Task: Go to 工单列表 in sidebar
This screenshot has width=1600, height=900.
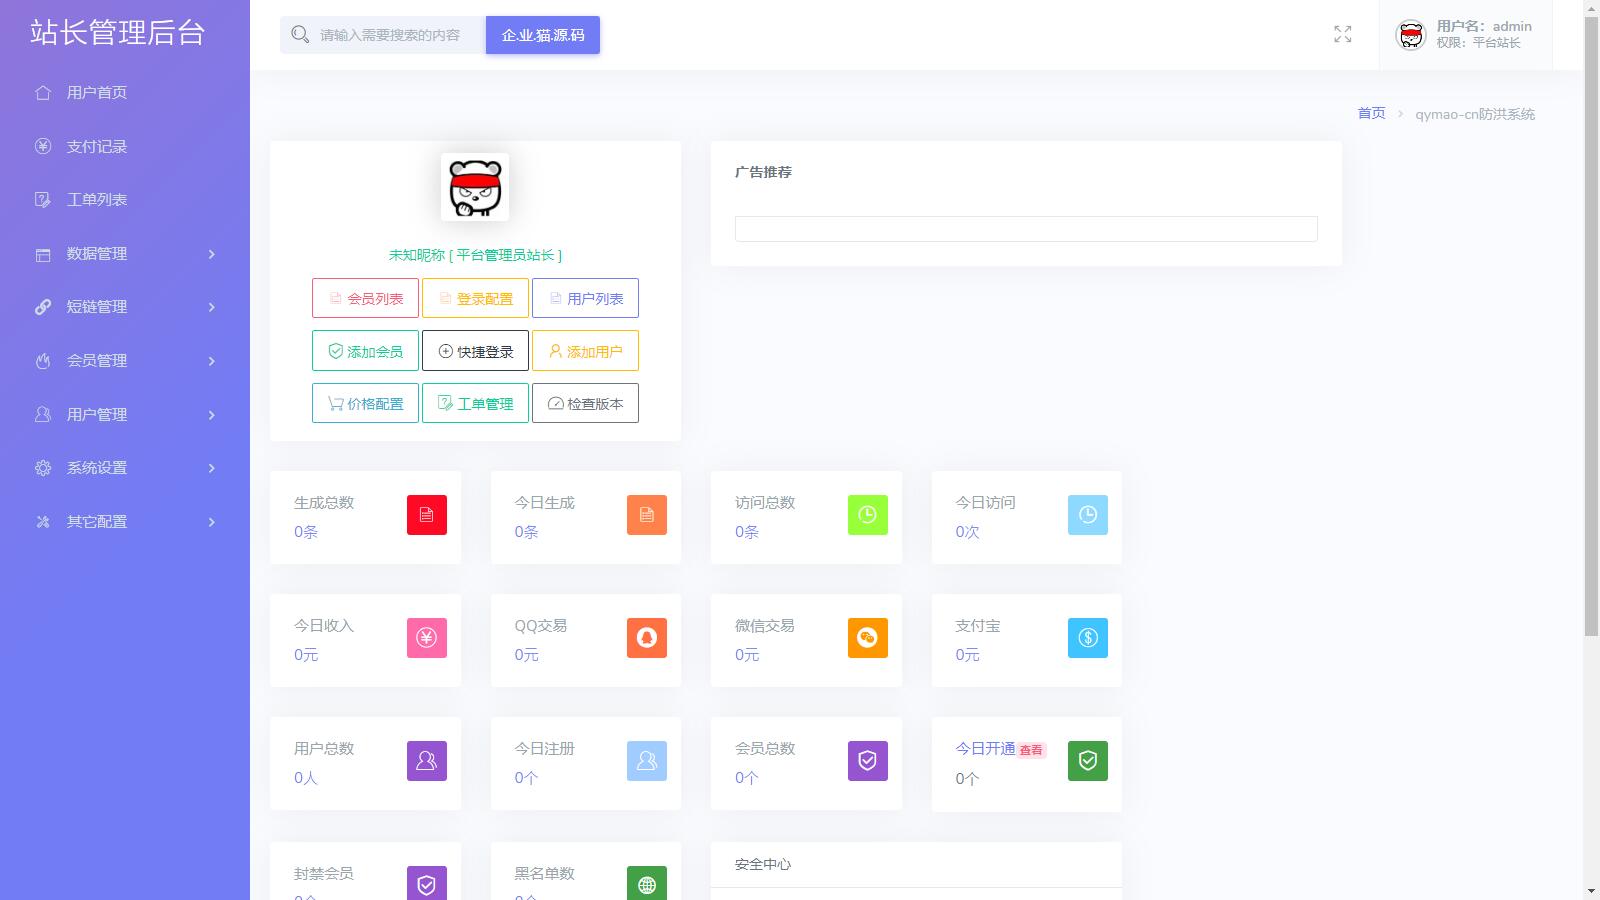Action: pos(97,200)
